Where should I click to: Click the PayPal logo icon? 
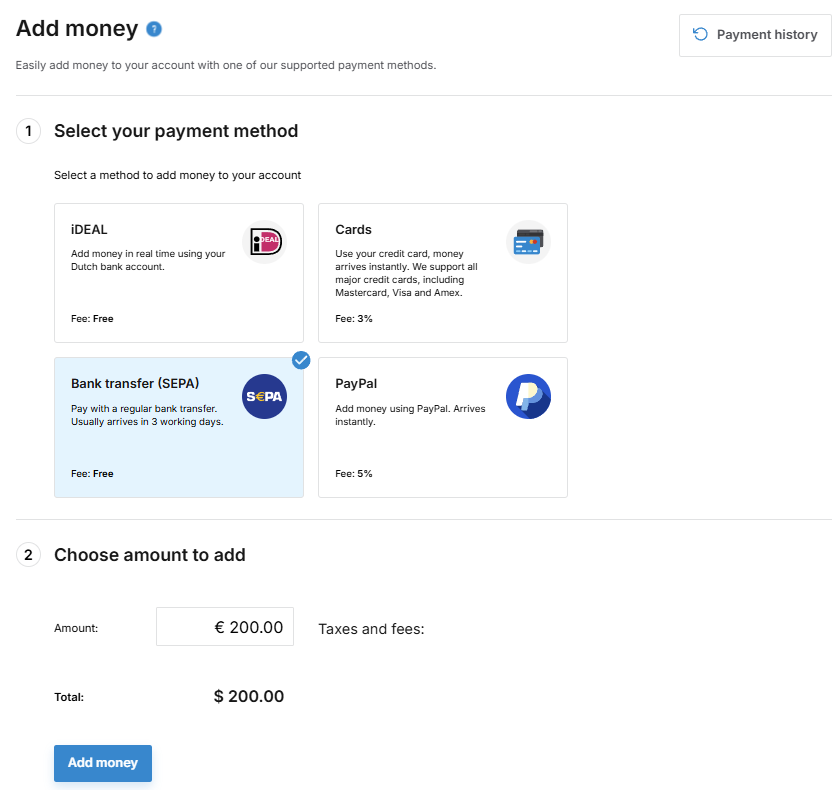(528, 396)
